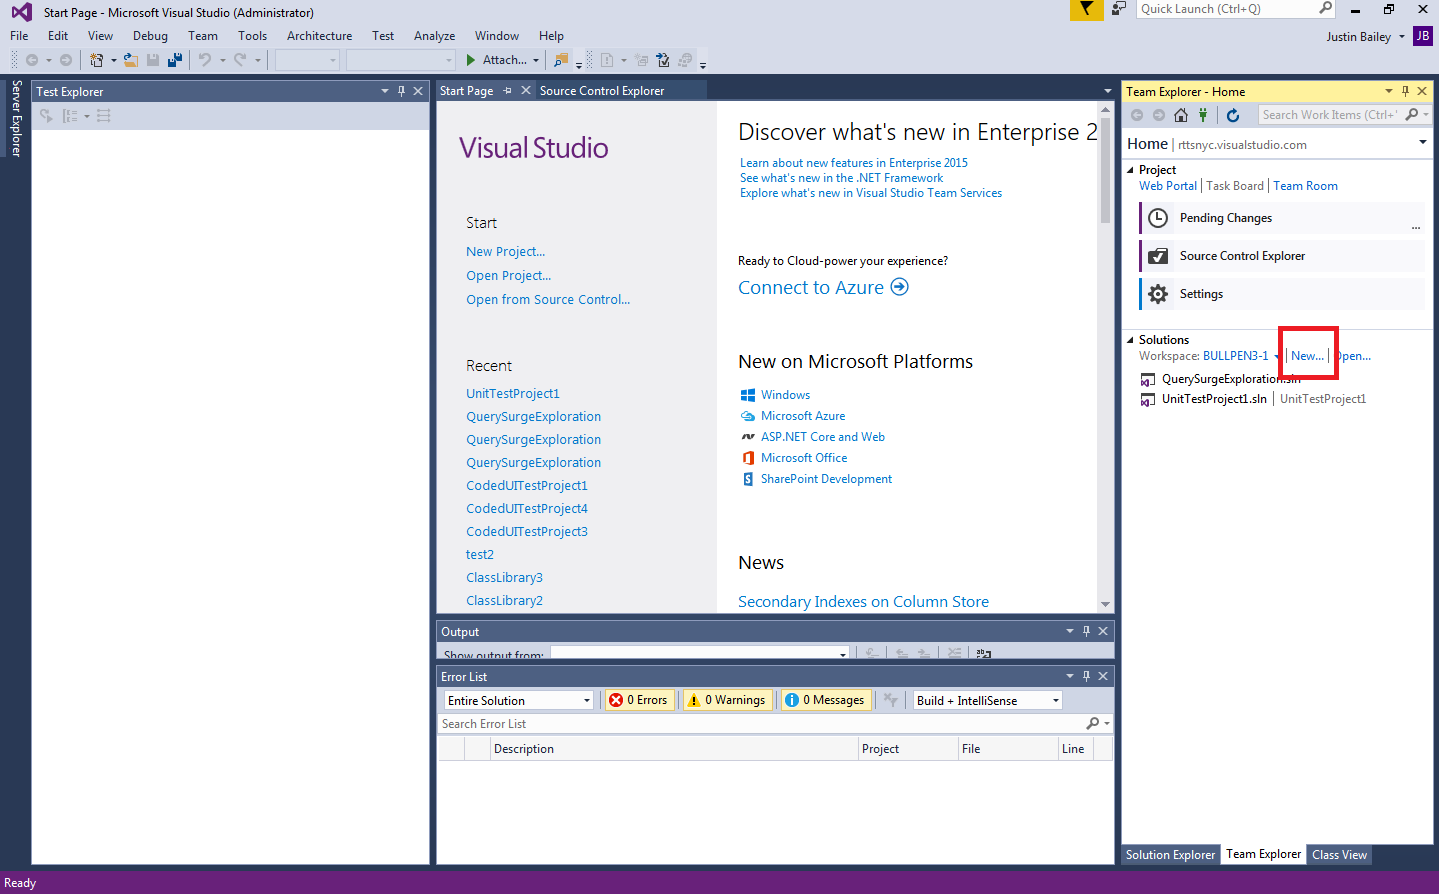Click the Connect to Azure arrow icon

click(x=899, y=287)
